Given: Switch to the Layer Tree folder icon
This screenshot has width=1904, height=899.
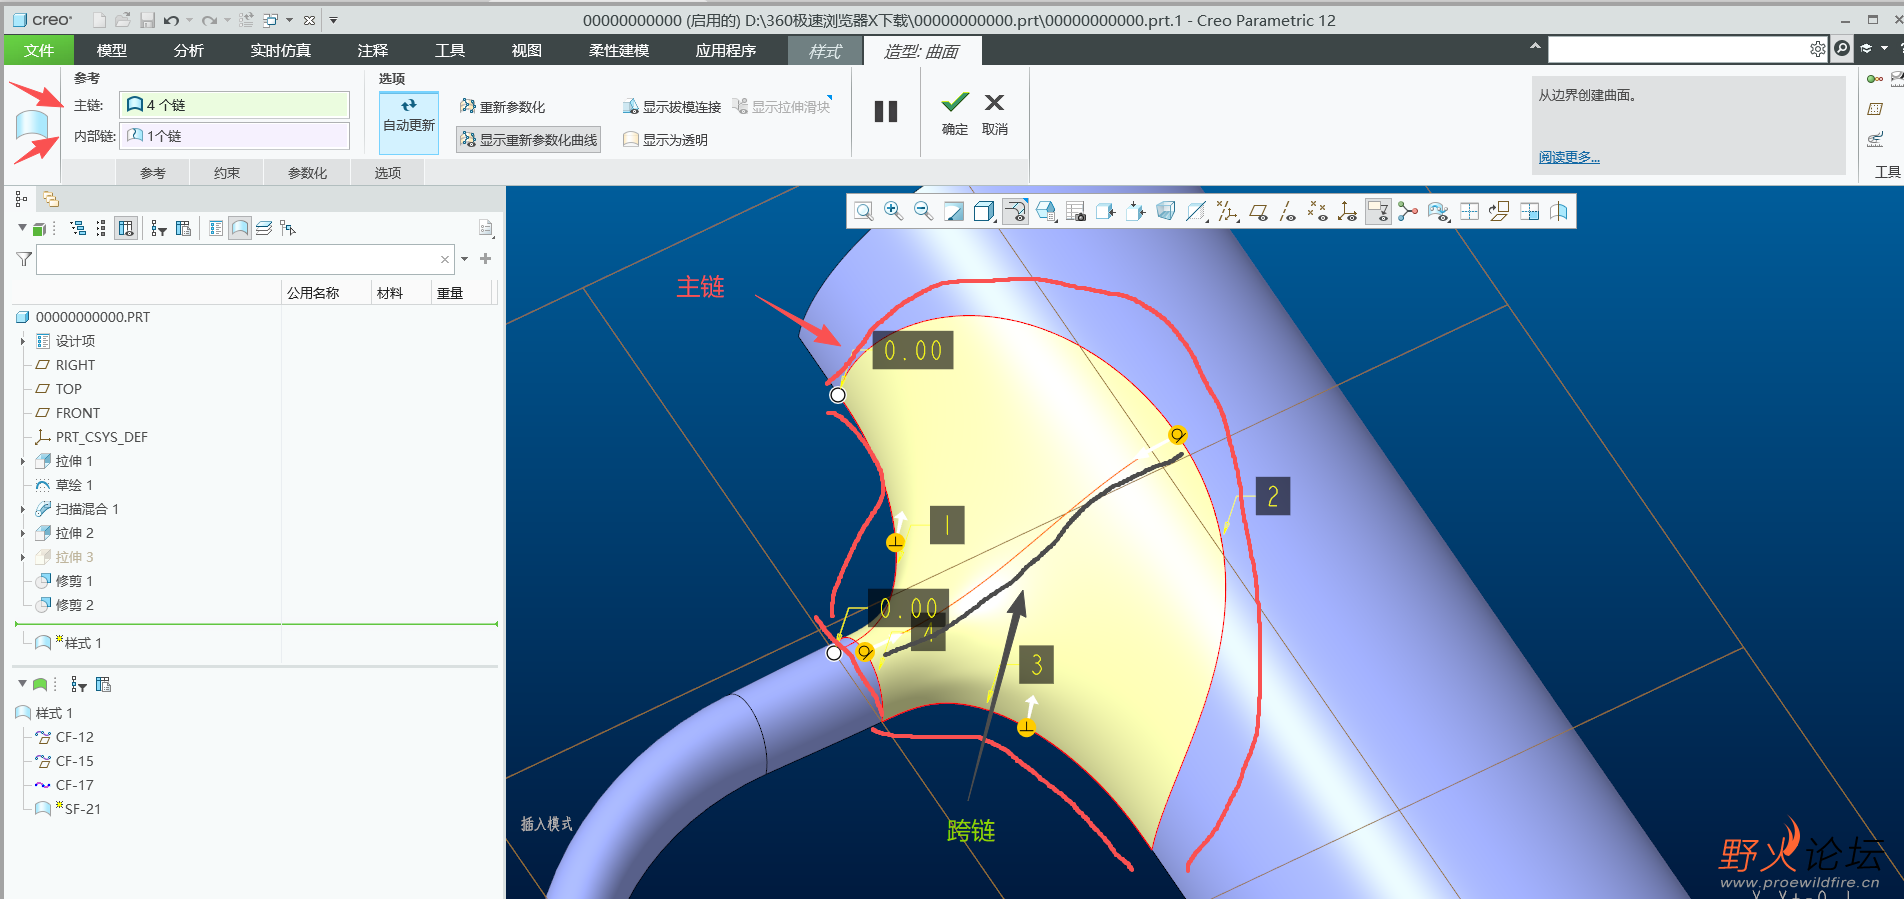Looking at the screenshot, I should (50, 199).
